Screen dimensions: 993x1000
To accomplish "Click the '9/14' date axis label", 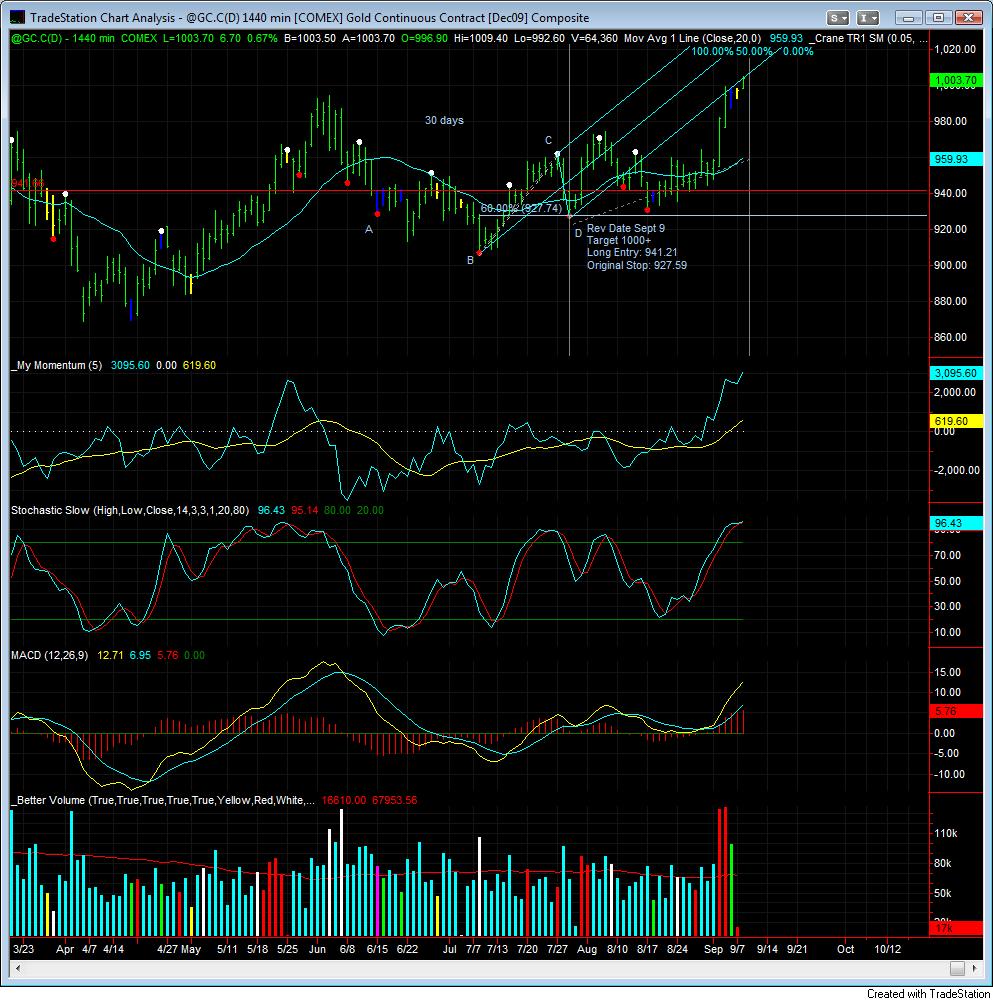I will 767,949.
